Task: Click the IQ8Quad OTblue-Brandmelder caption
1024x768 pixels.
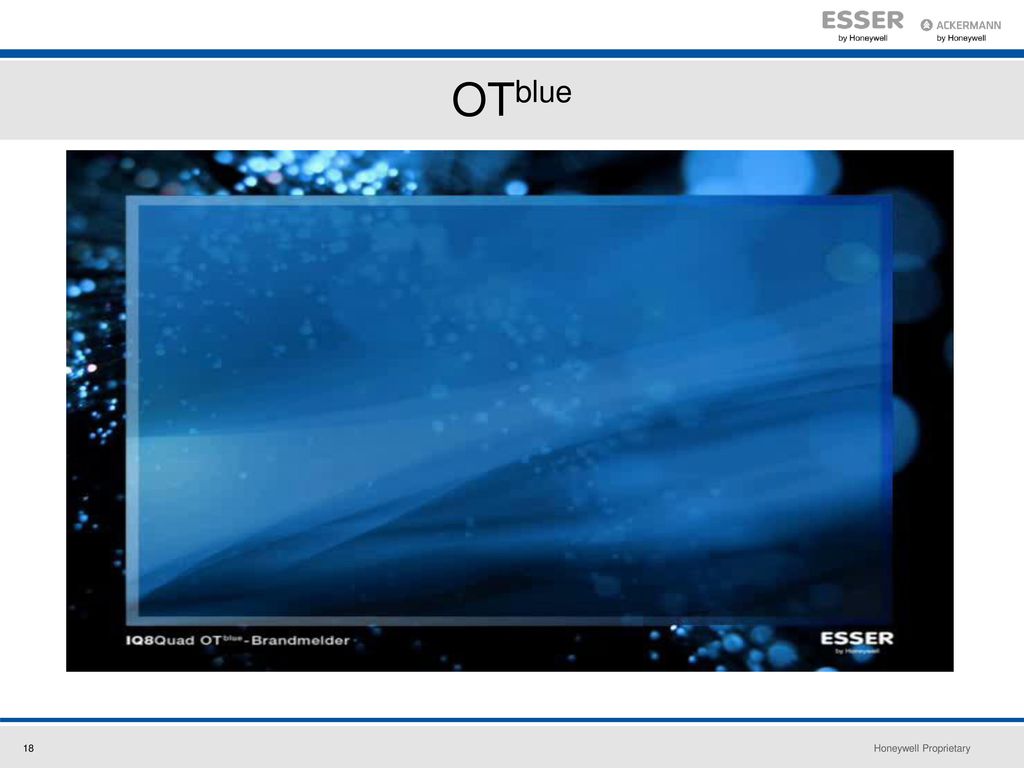Action: click(x=238, y=640)
